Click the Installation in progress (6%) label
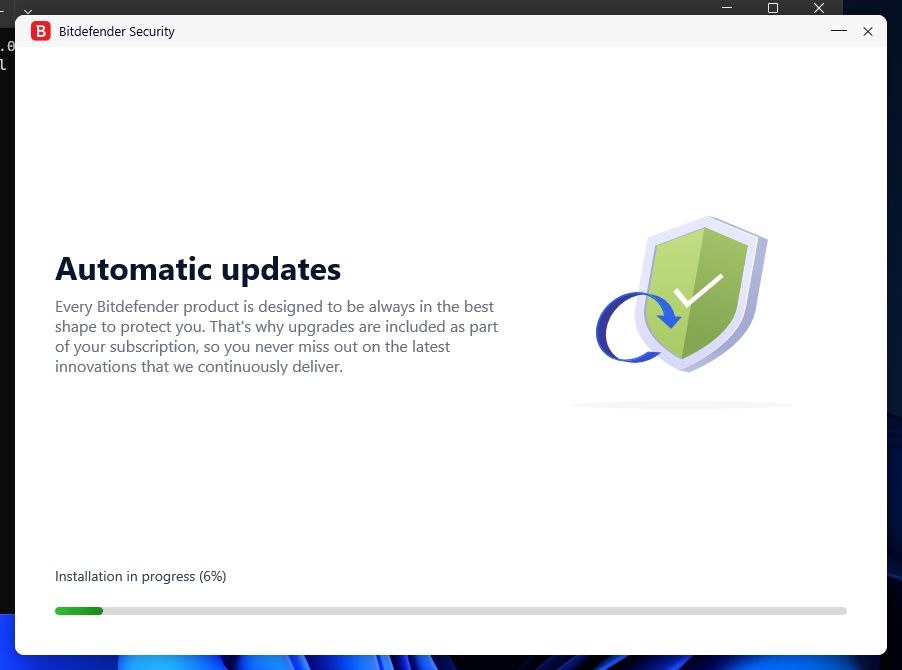 coord(140,576)
